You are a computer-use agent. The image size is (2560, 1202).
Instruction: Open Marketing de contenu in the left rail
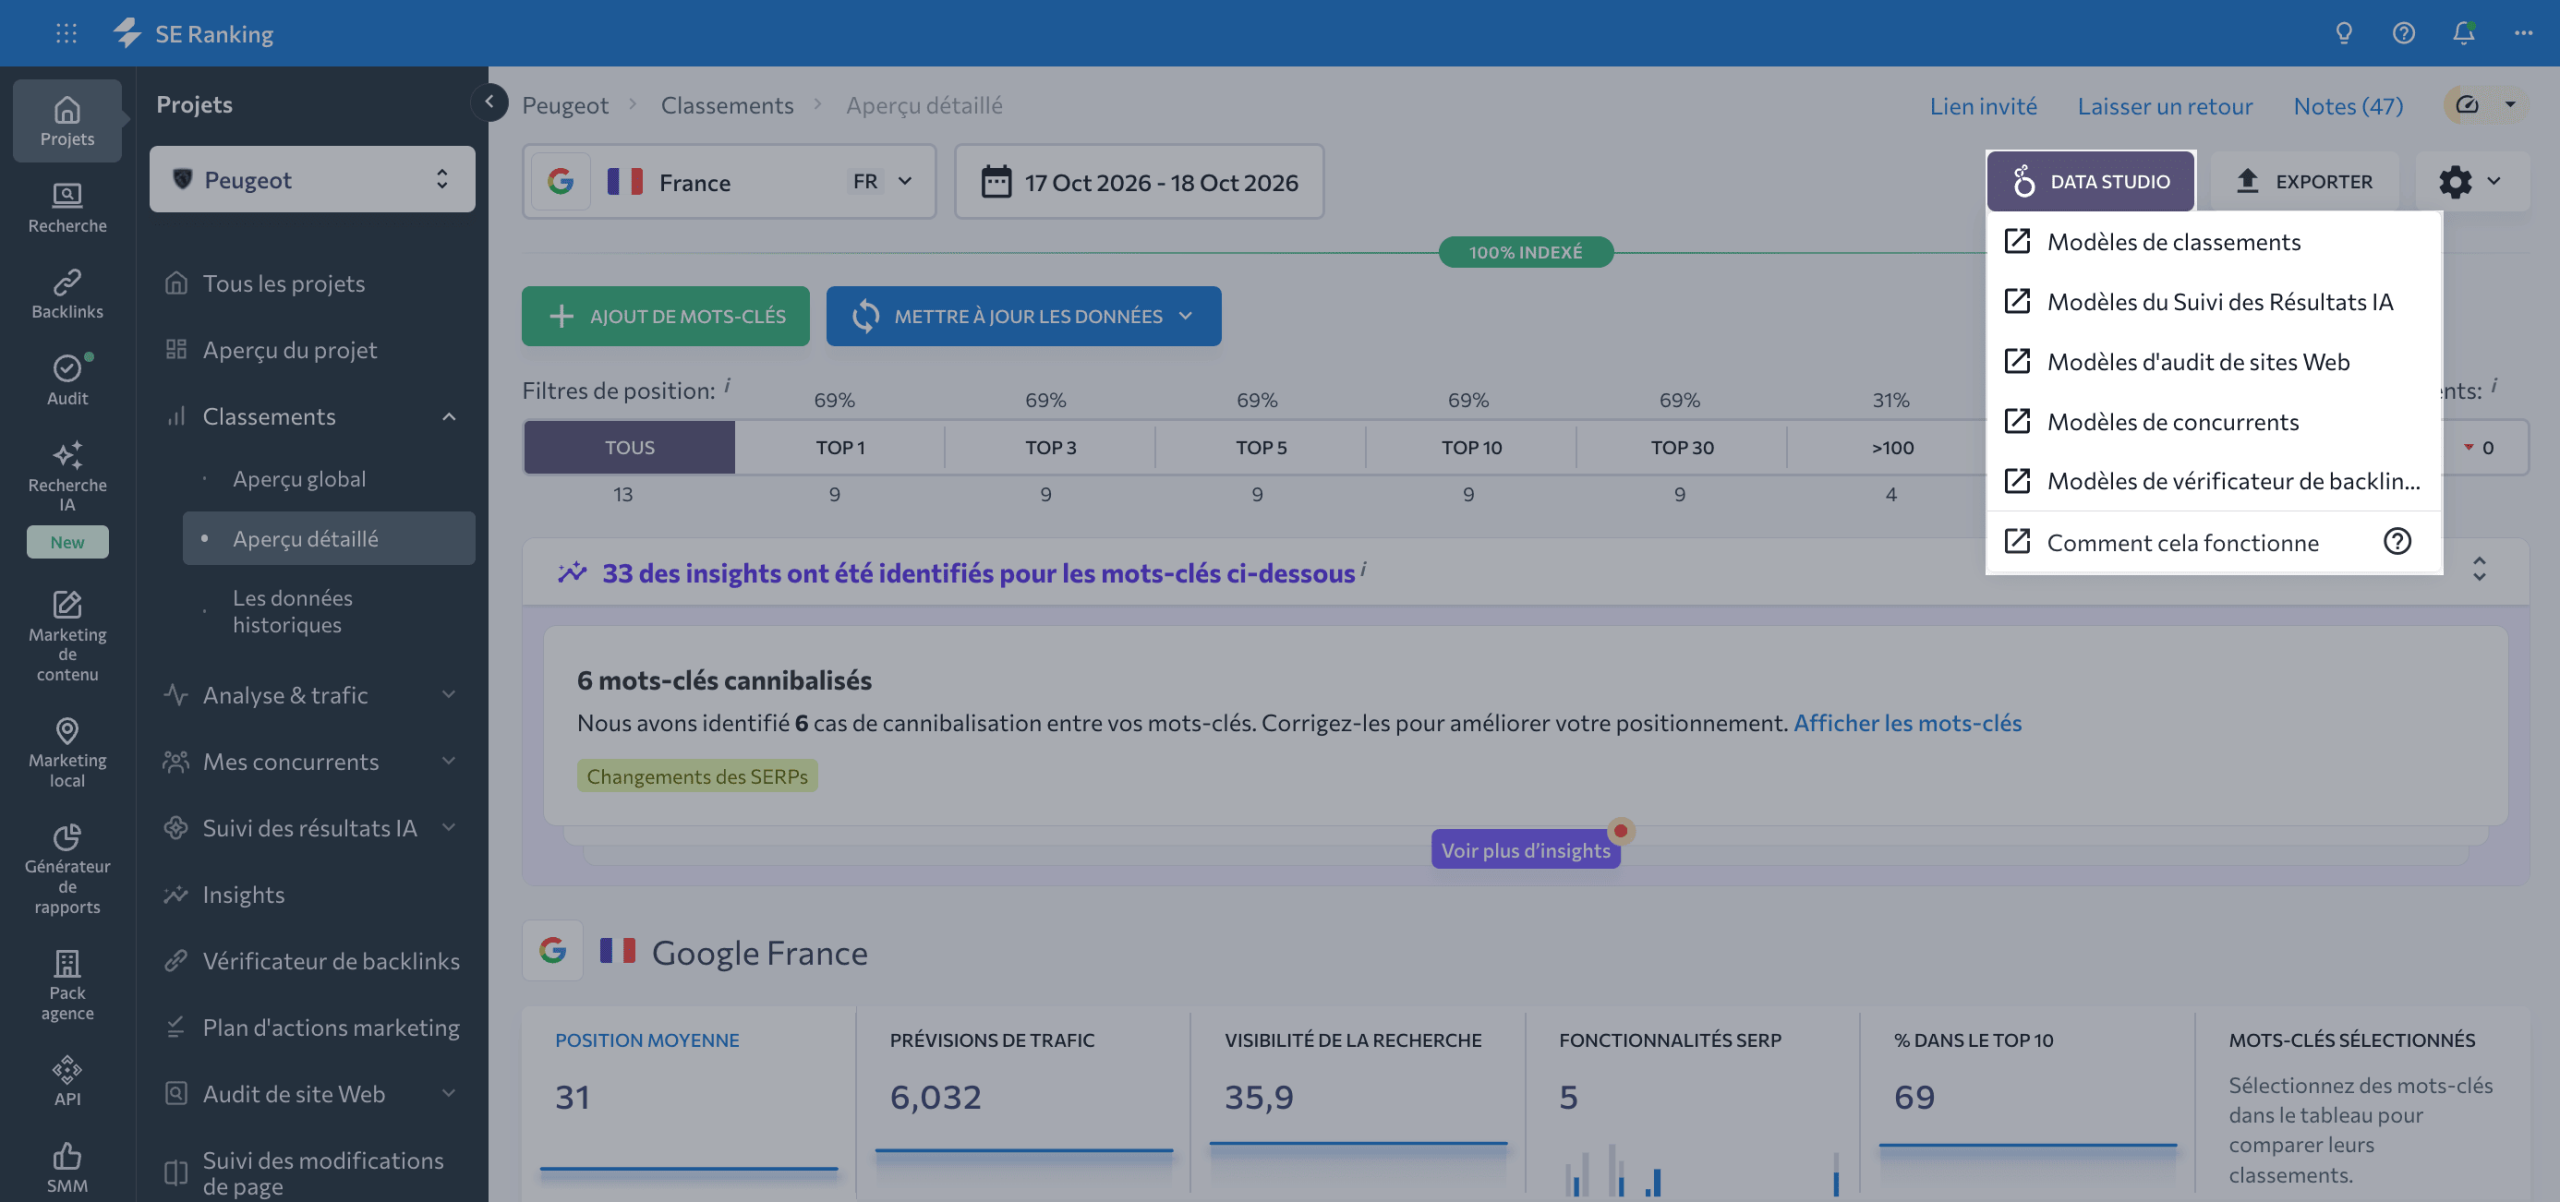click(67, 636)
